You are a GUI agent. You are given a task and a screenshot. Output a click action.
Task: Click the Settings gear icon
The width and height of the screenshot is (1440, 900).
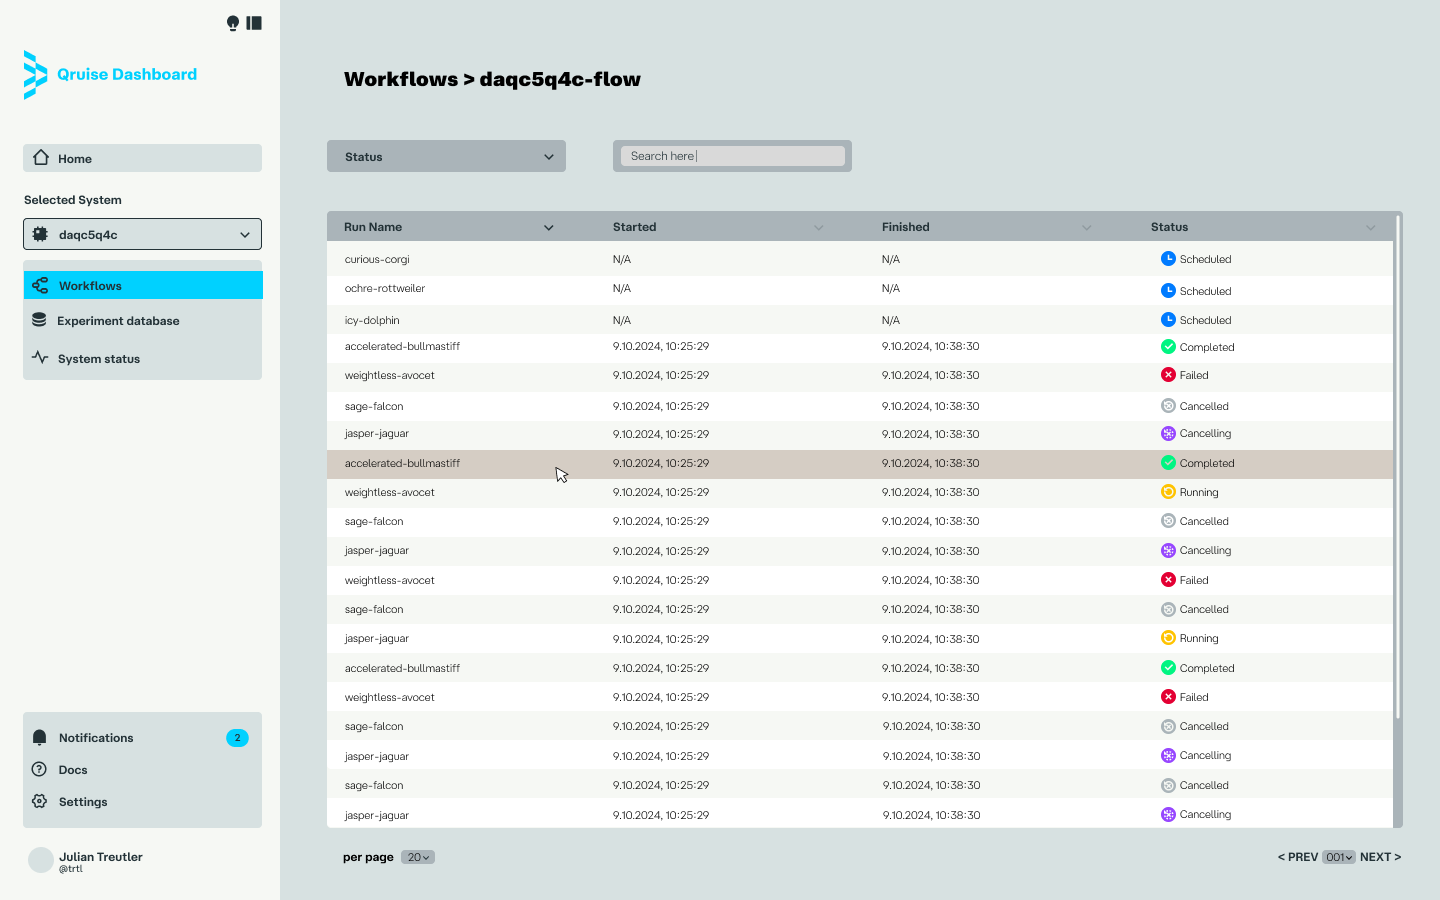point(39,801)
